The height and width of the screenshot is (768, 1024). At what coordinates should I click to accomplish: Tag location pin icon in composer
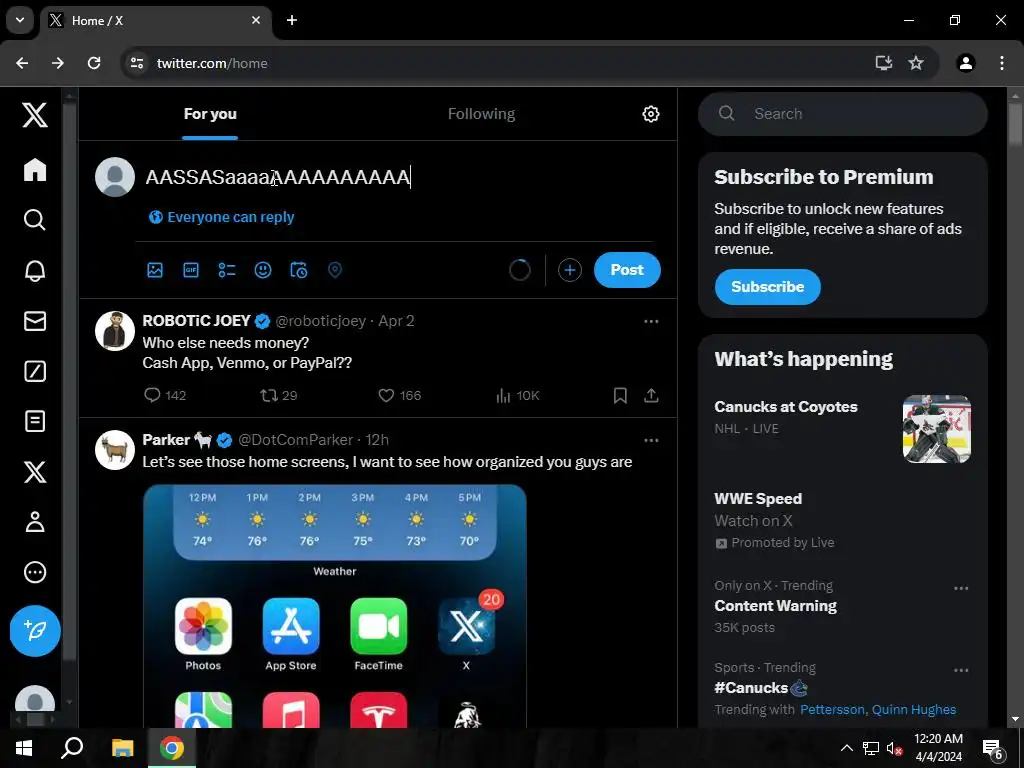334,270
